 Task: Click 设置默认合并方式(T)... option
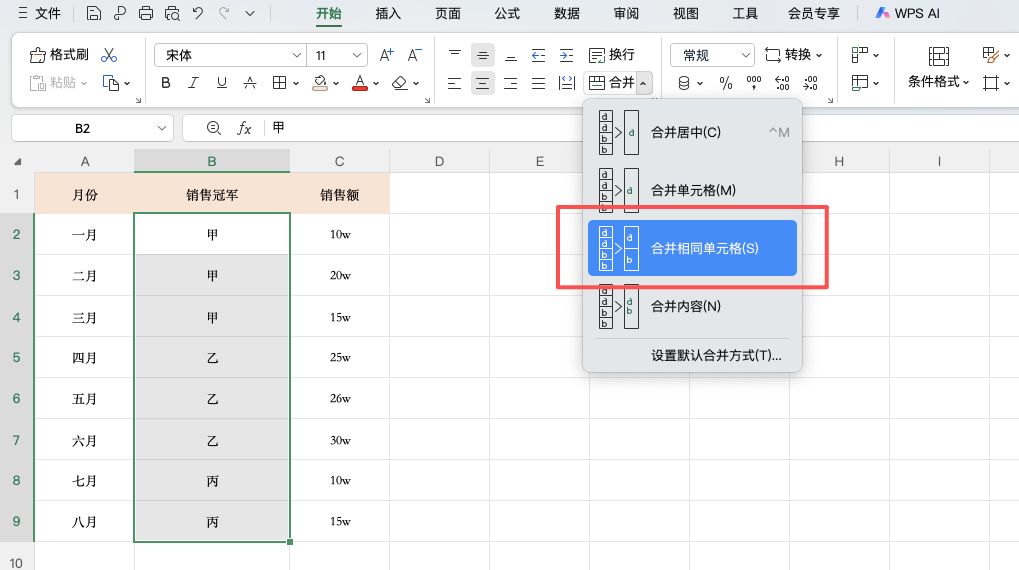tap(716, 355)
